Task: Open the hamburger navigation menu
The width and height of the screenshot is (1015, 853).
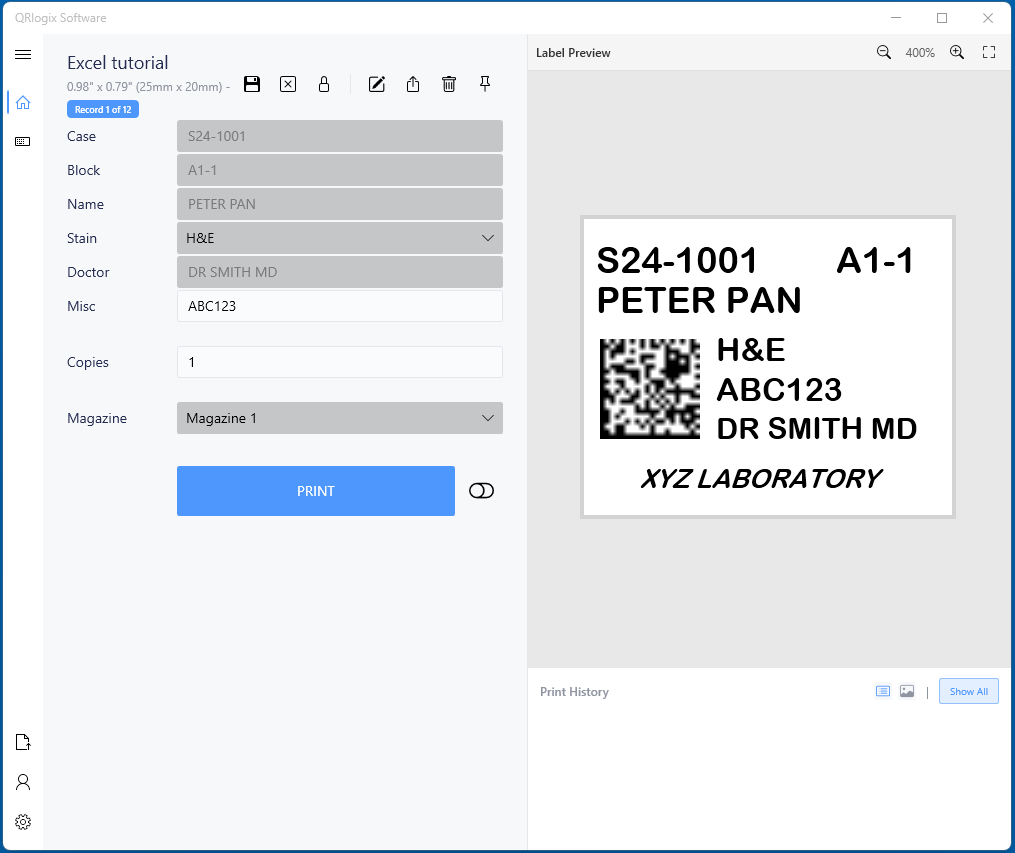Action: point(23,55)
